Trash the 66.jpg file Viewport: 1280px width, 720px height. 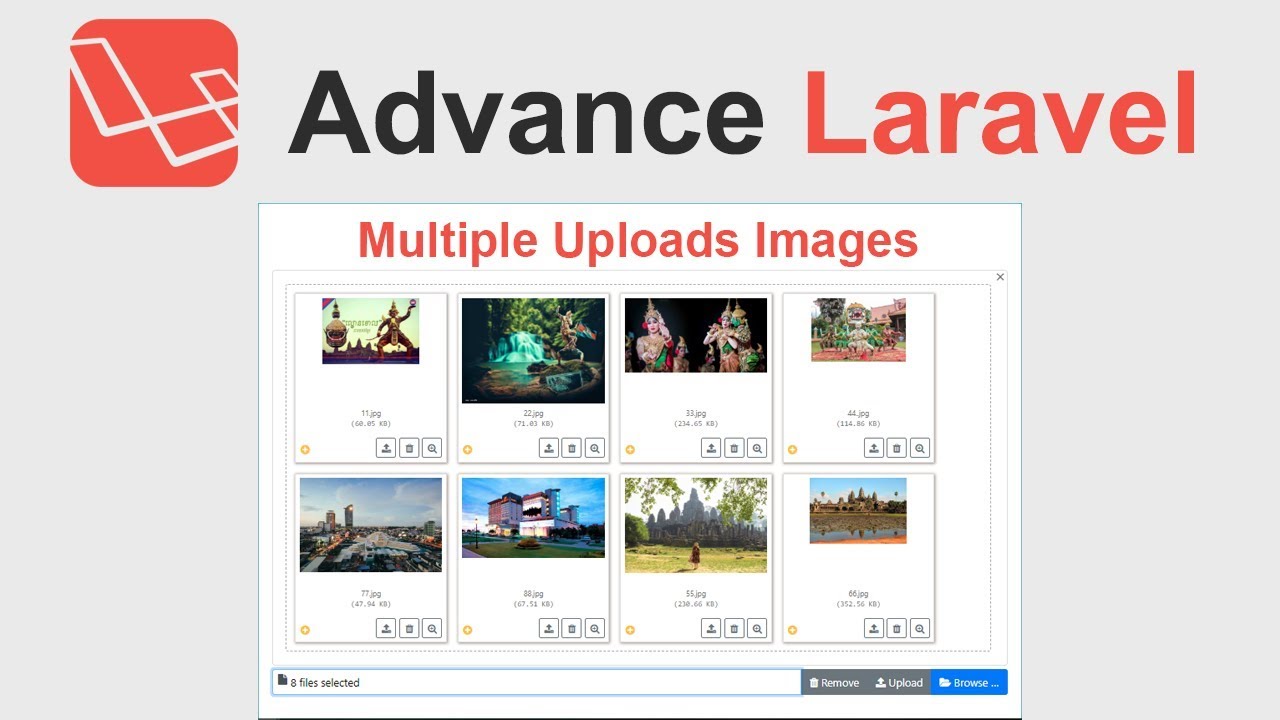(897, 629)
